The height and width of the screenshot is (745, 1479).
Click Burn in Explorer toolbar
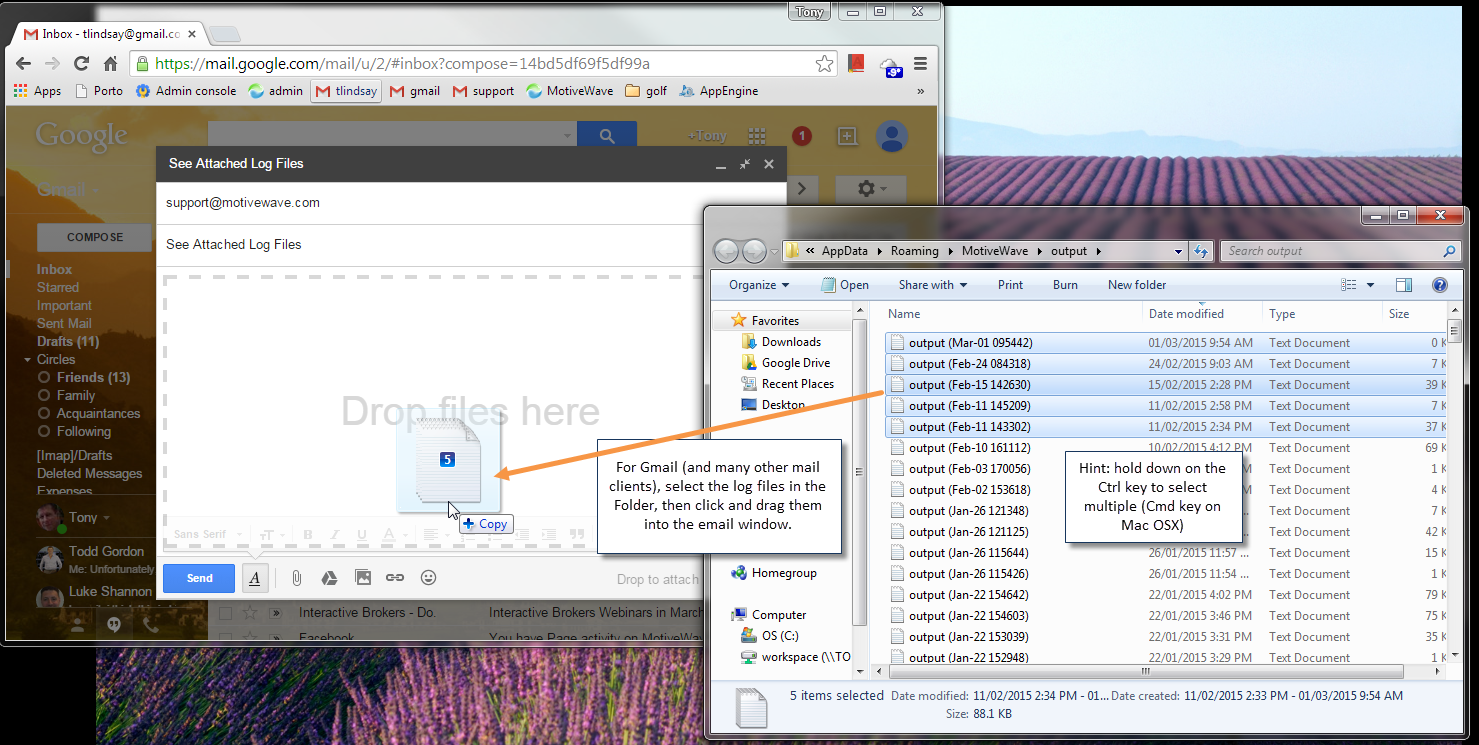[1065, 285]
